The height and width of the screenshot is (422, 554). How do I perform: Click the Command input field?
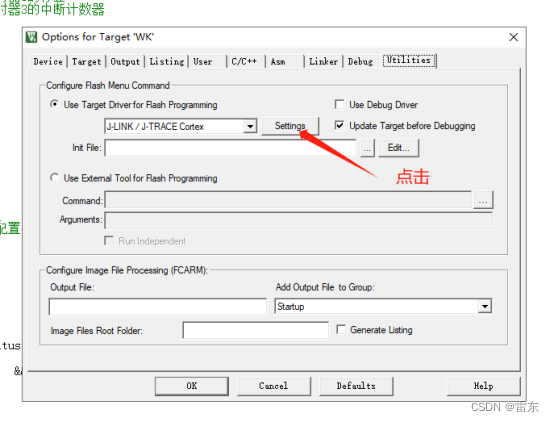pyautogui.click(x=288, y=200)
